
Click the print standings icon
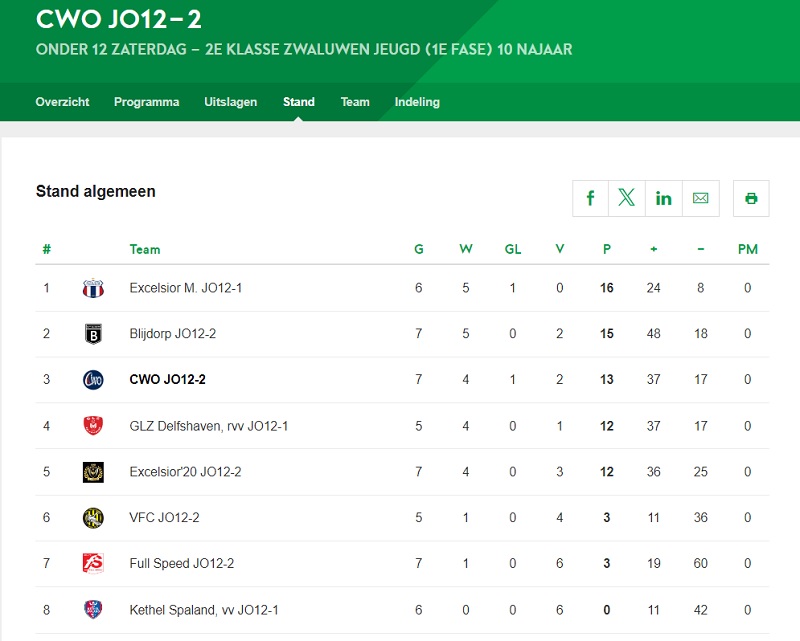[751, 198]
